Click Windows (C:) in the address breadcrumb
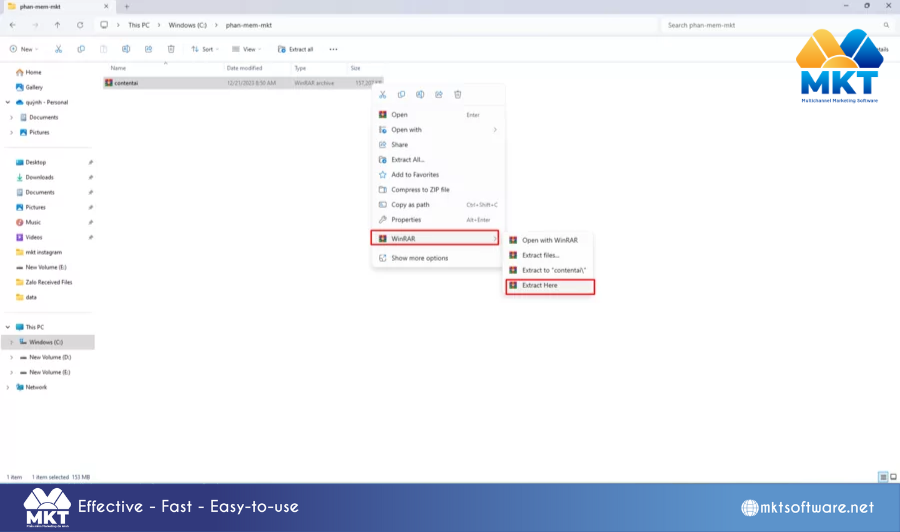 187,25
